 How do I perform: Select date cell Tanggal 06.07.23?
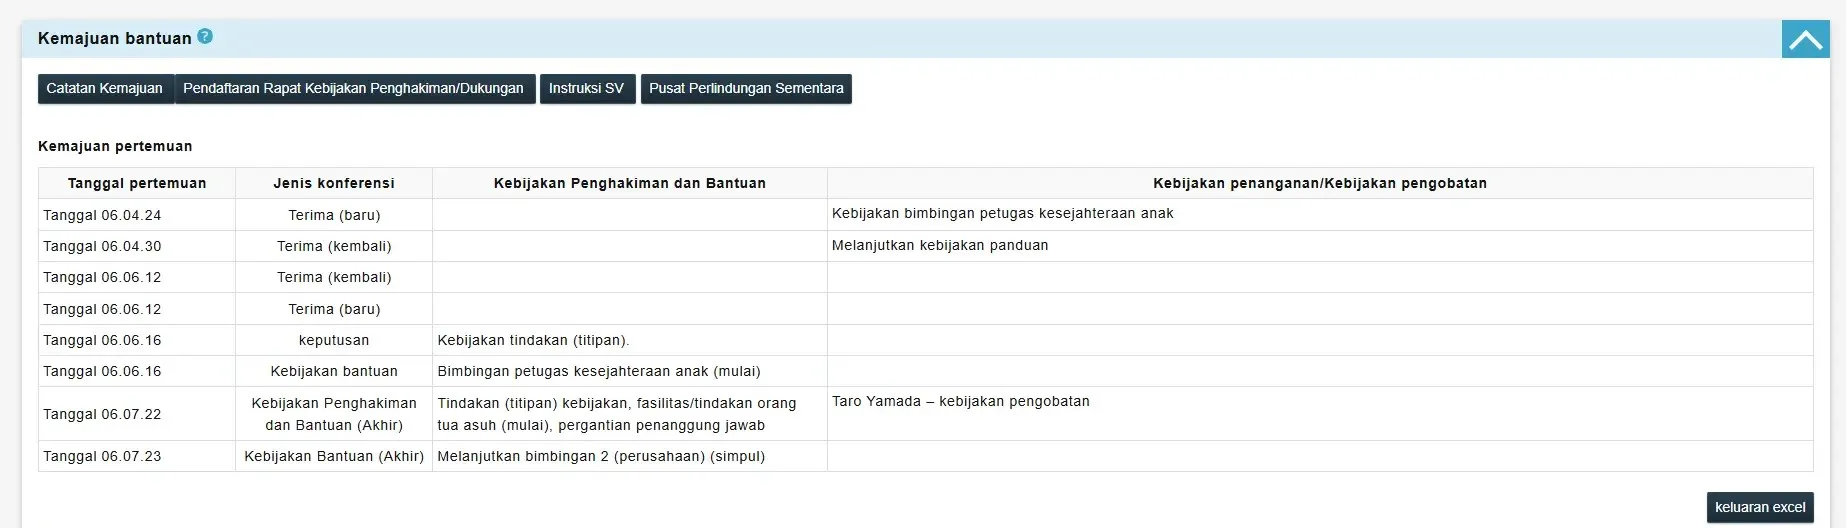(x=137, y=456)
